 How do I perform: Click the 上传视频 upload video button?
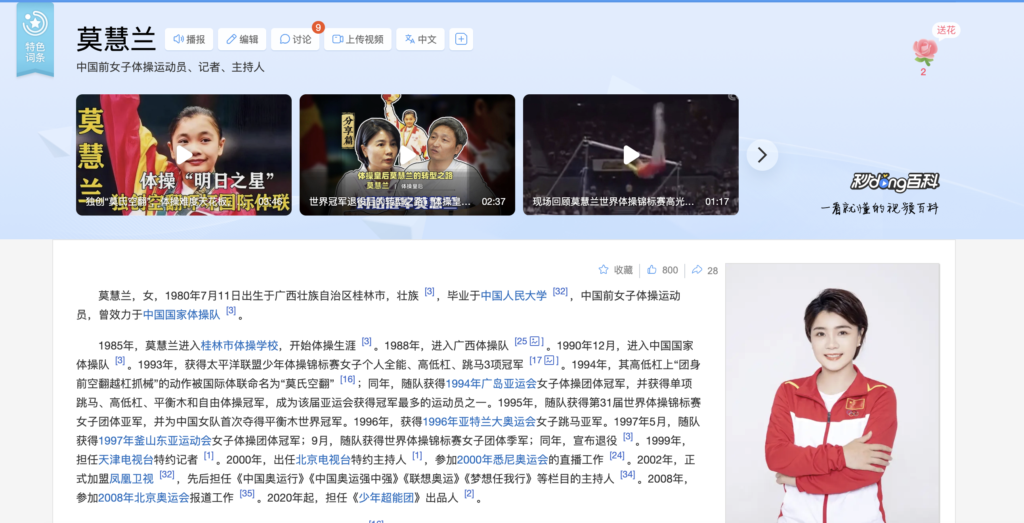(357, 39)
